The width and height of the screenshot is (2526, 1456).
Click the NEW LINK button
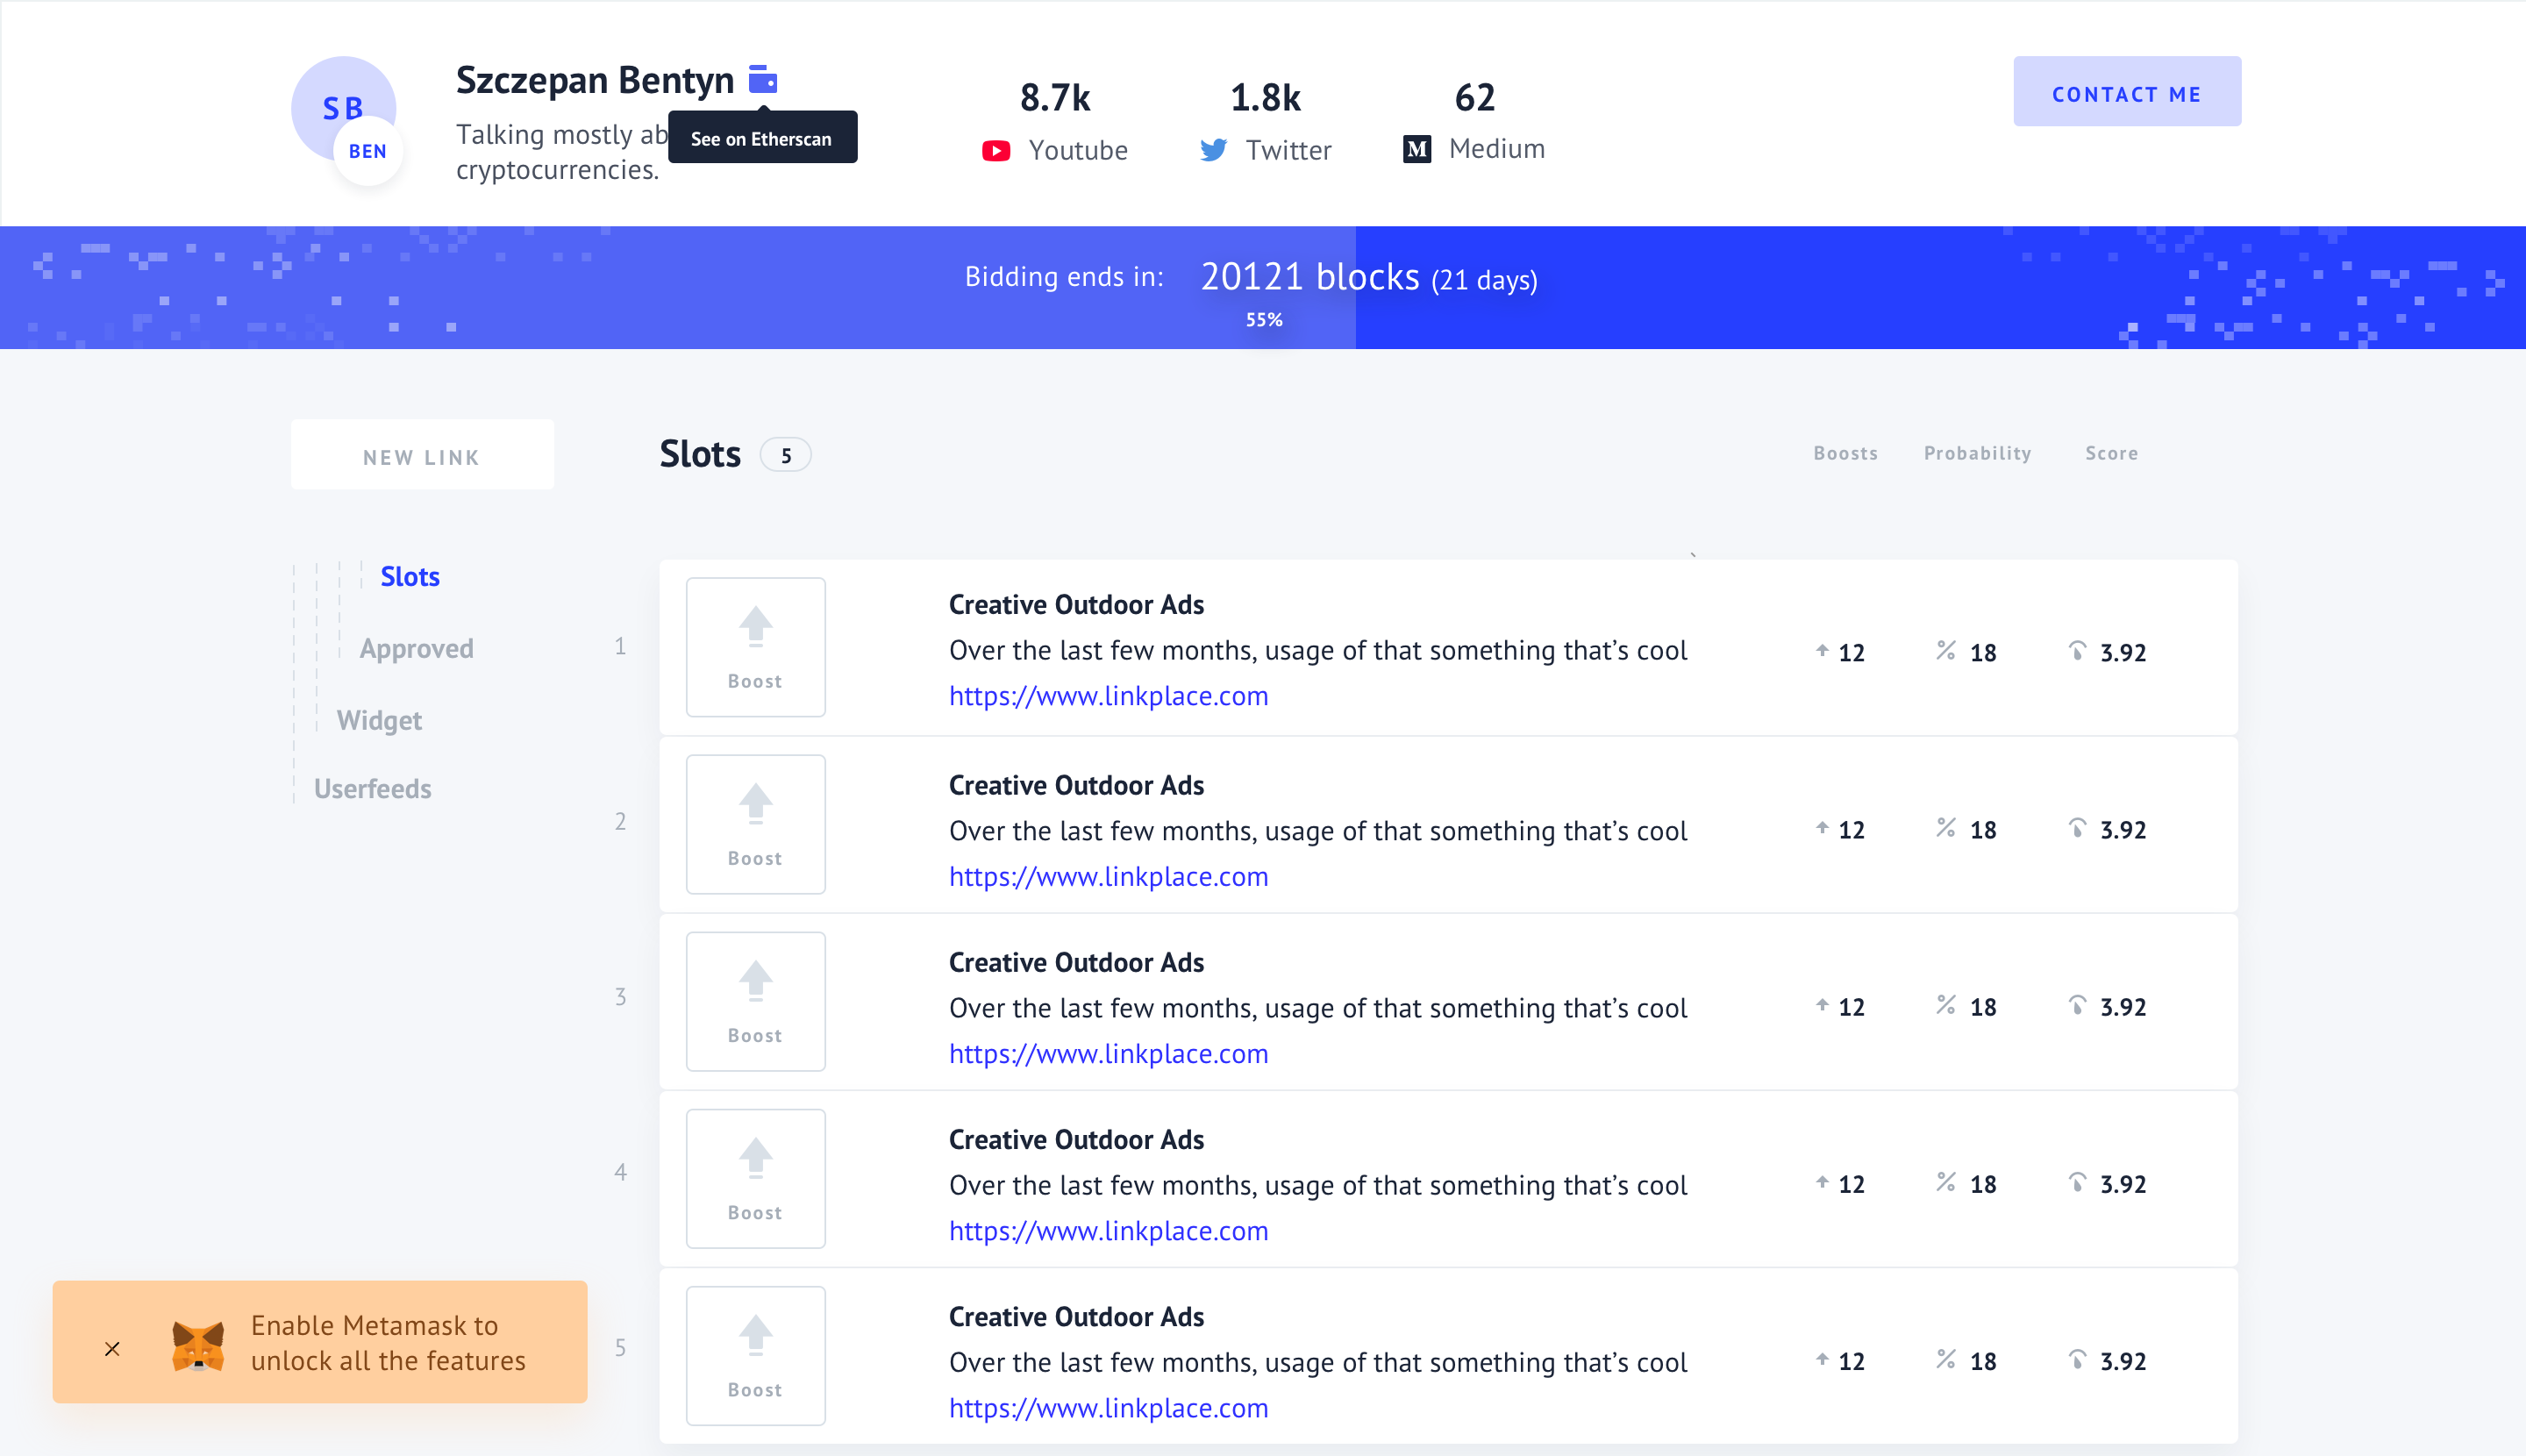point(422,456)
